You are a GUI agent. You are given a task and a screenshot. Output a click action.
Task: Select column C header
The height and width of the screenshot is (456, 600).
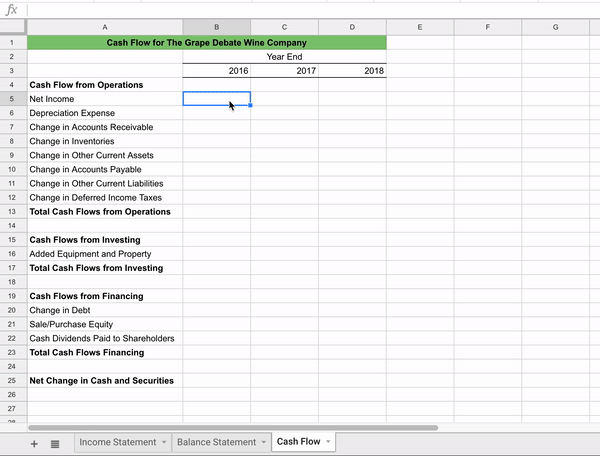click(x=284, y=27)
